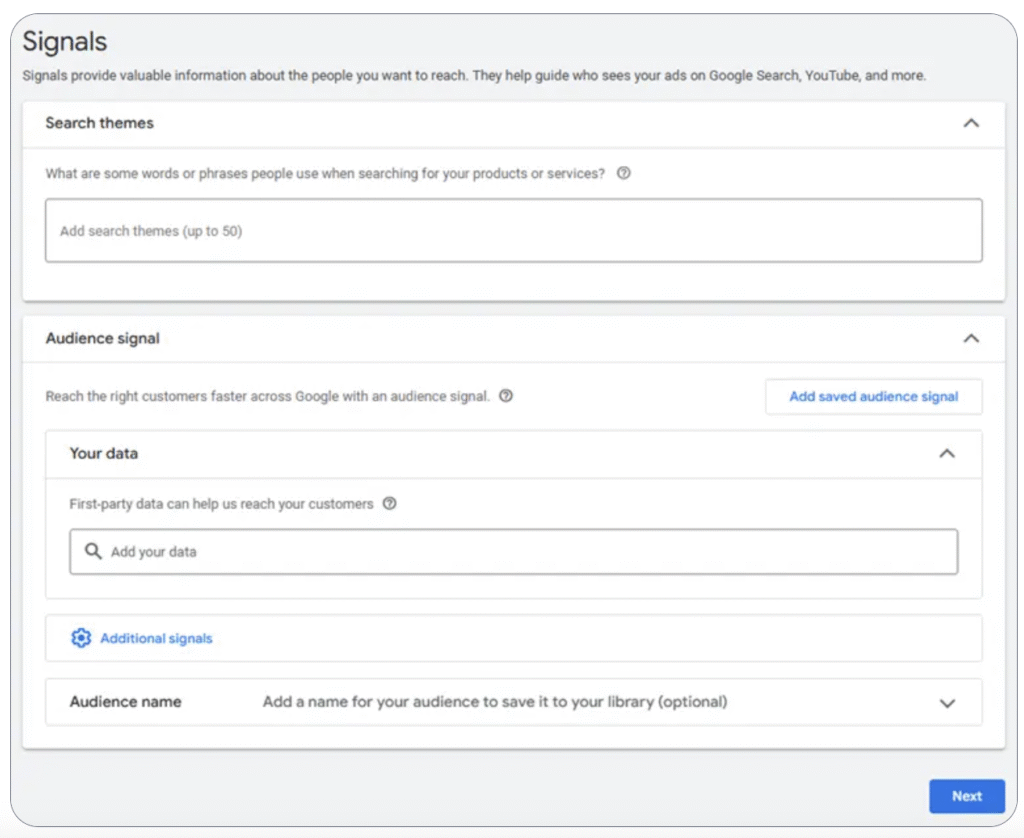Collapse the Search themes section
Screen dimensions: 1024x838
(971, 123)
